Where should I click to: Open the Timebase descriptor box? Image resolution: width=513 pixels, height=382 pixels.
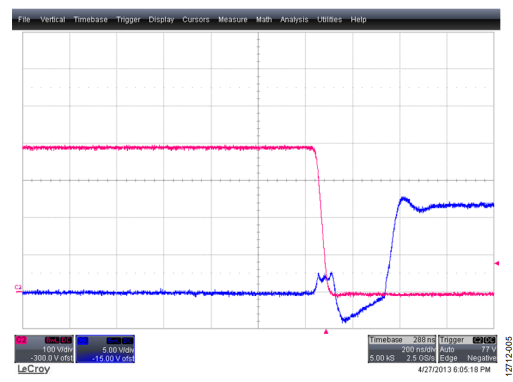(x=402, y=349)
